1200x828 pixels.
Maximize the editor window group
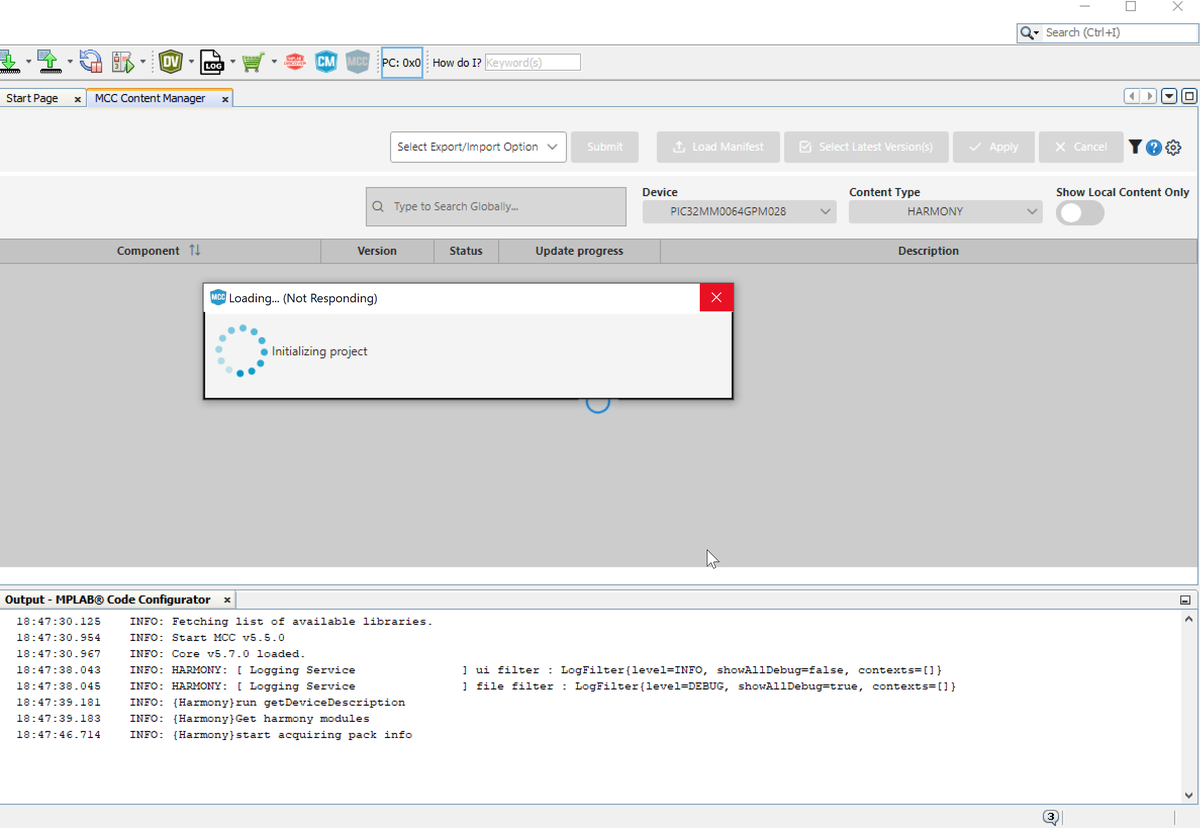[1189, 96]
